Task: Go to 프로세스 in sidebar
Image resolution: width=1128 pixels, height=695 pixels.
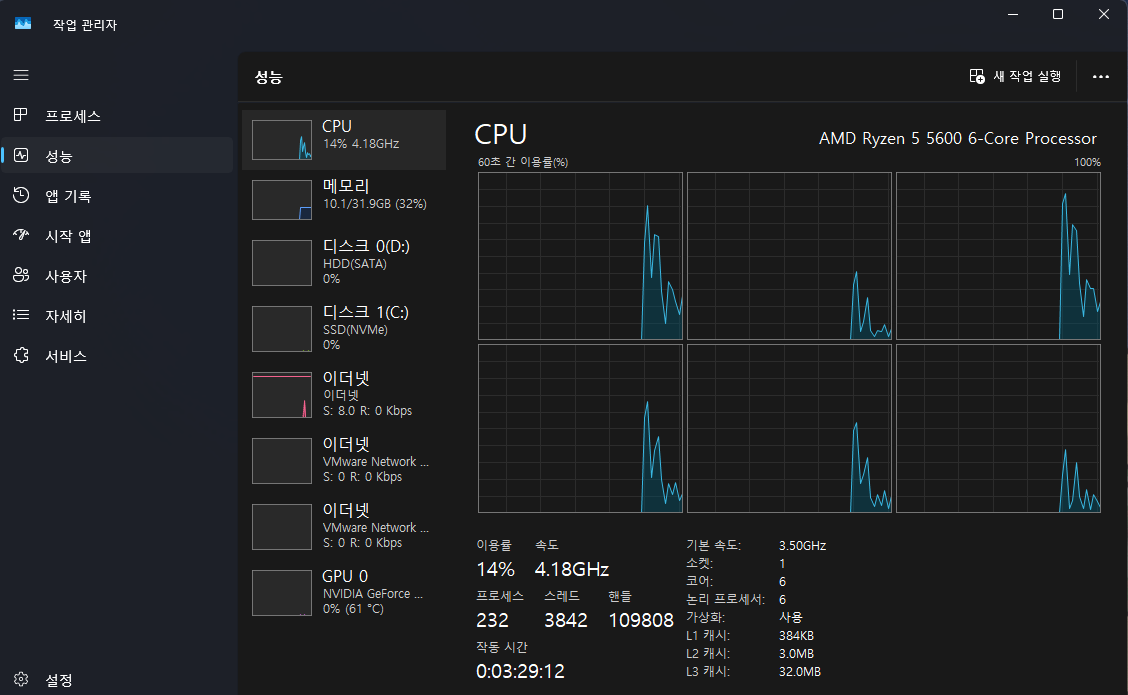Action: [x=117, y=115]
